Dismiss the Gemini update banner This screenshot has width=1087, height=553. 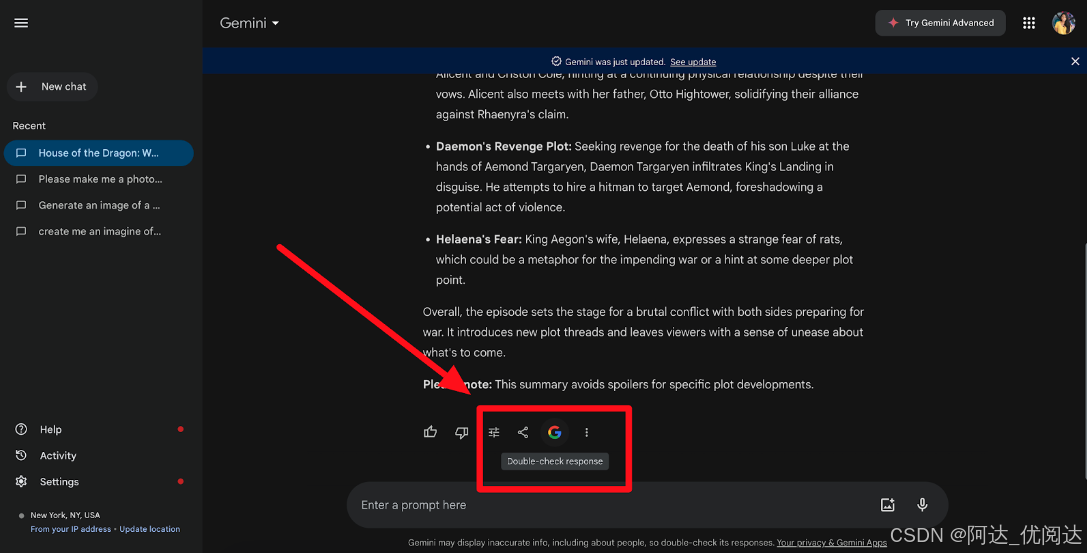[x=1075, y=62]
